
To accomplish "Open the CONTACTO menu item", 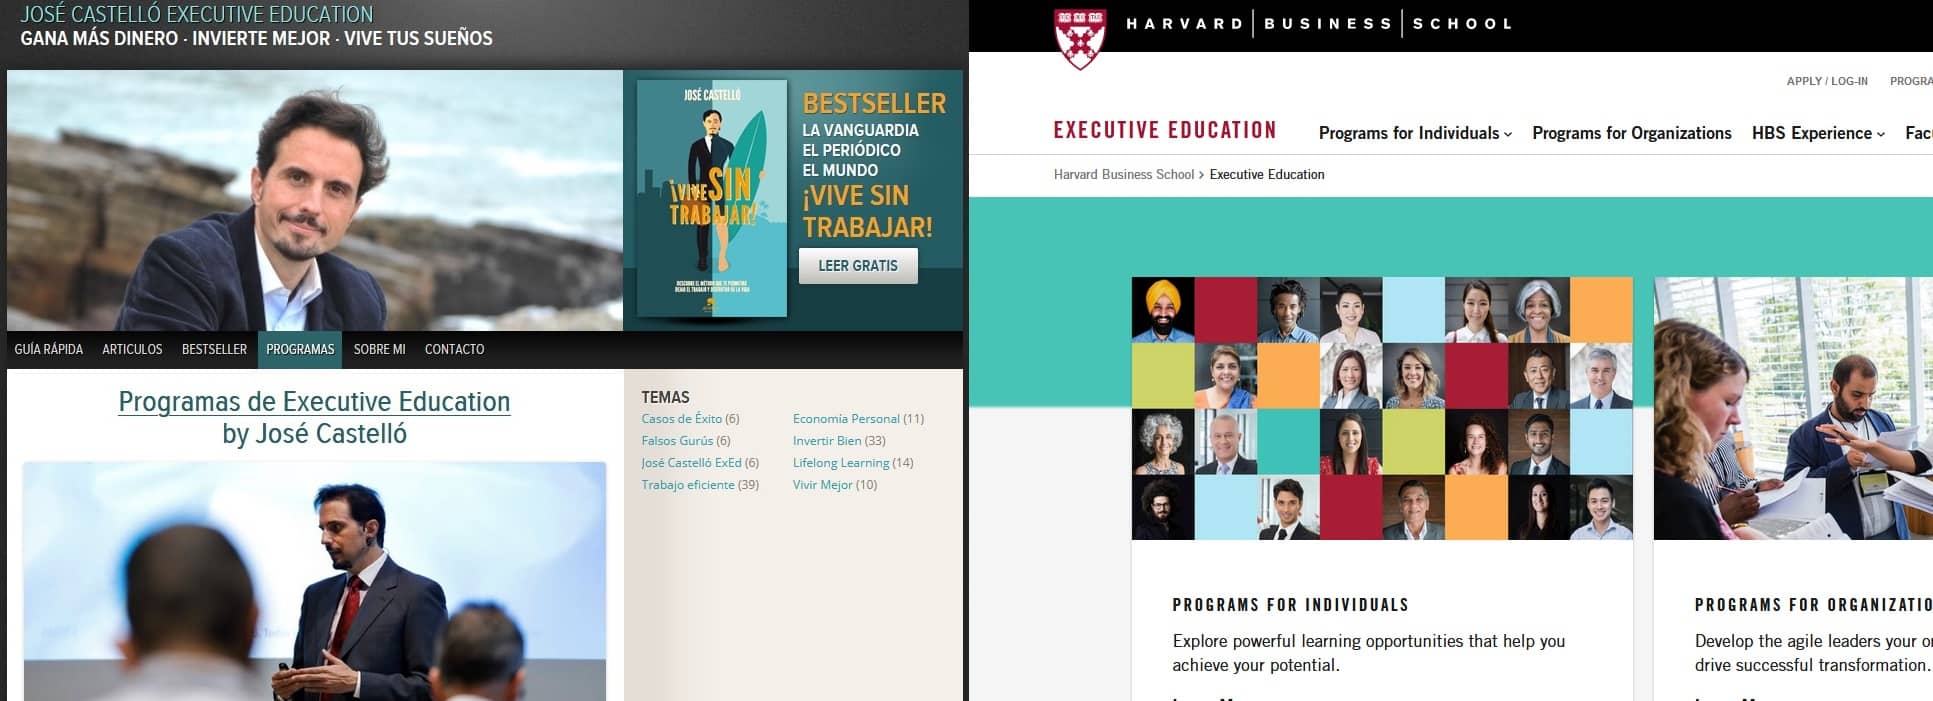I will pyautogui.click(x=454, y=349).
